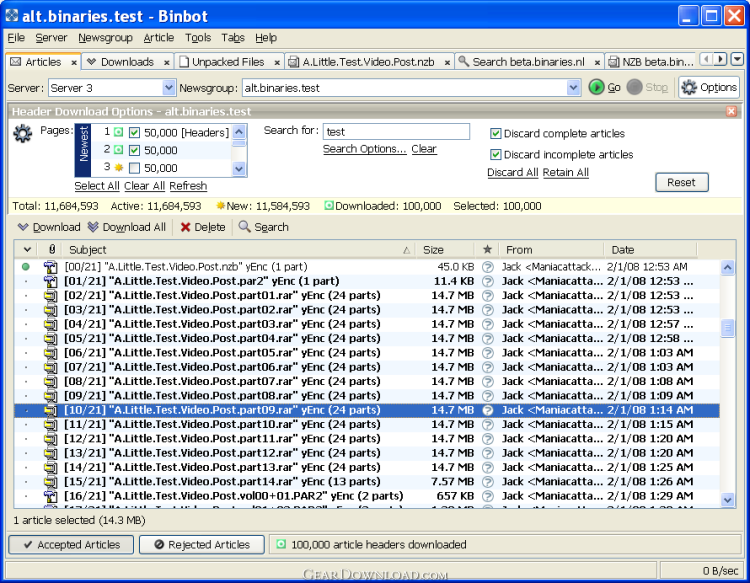This screenshot has height=583, width=750.
Task: Close the Header Download Options panel
Action: 731,111
